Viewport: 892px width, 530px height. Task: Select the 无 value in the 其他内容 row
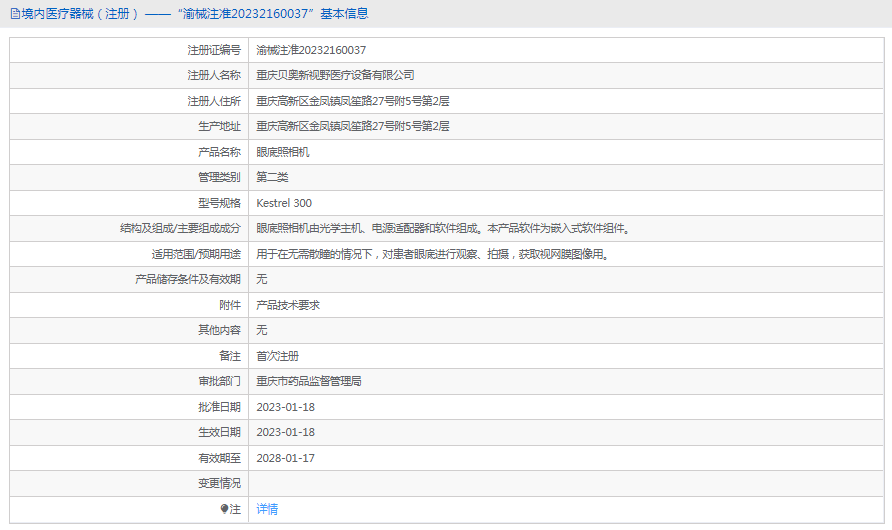pyautogui.click(x=262, y=330)
